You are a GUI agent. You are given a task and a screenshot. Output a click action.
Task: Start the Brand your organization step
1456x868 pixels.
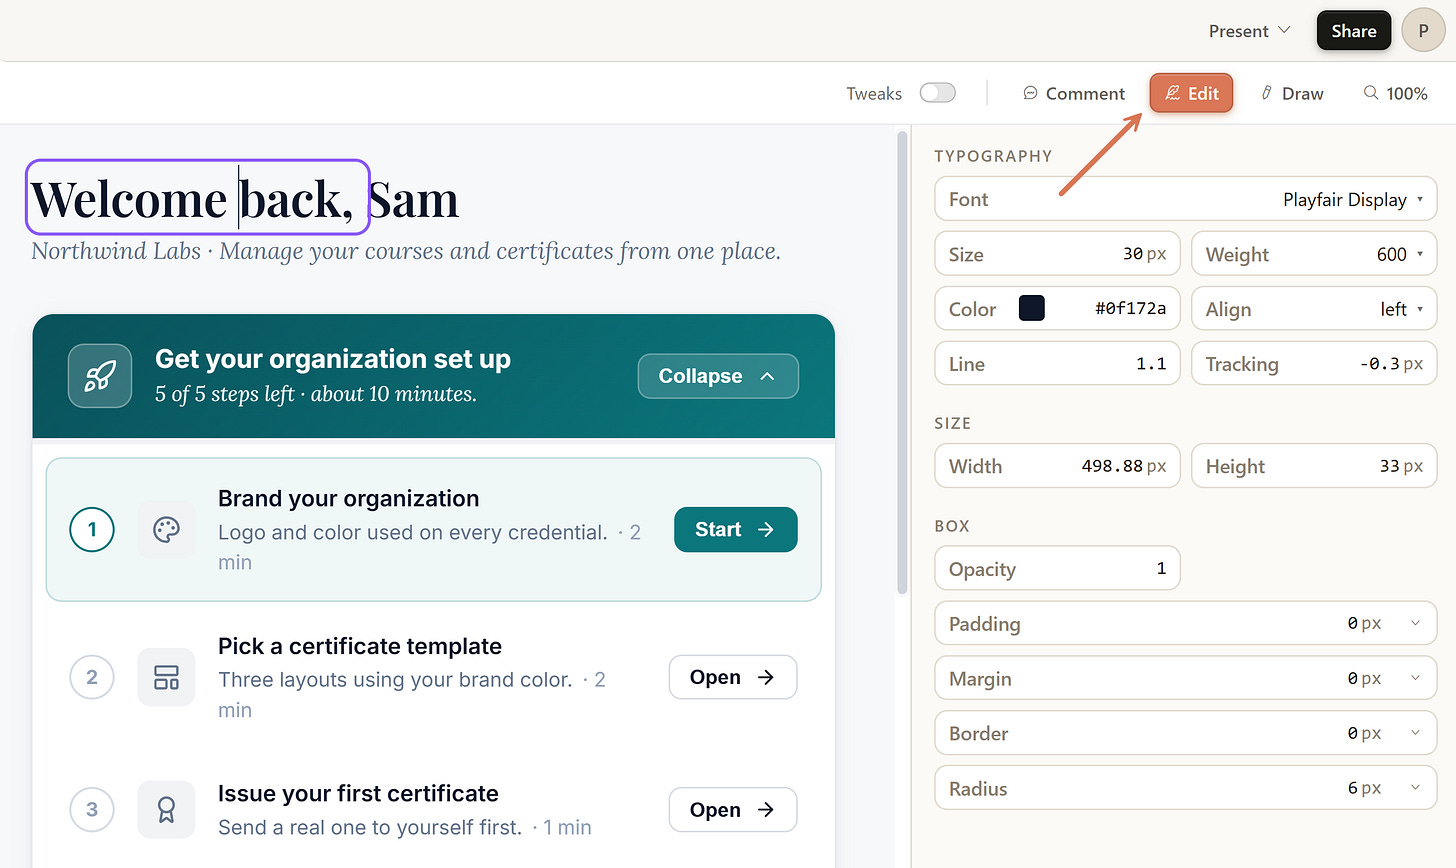(735, 530)
